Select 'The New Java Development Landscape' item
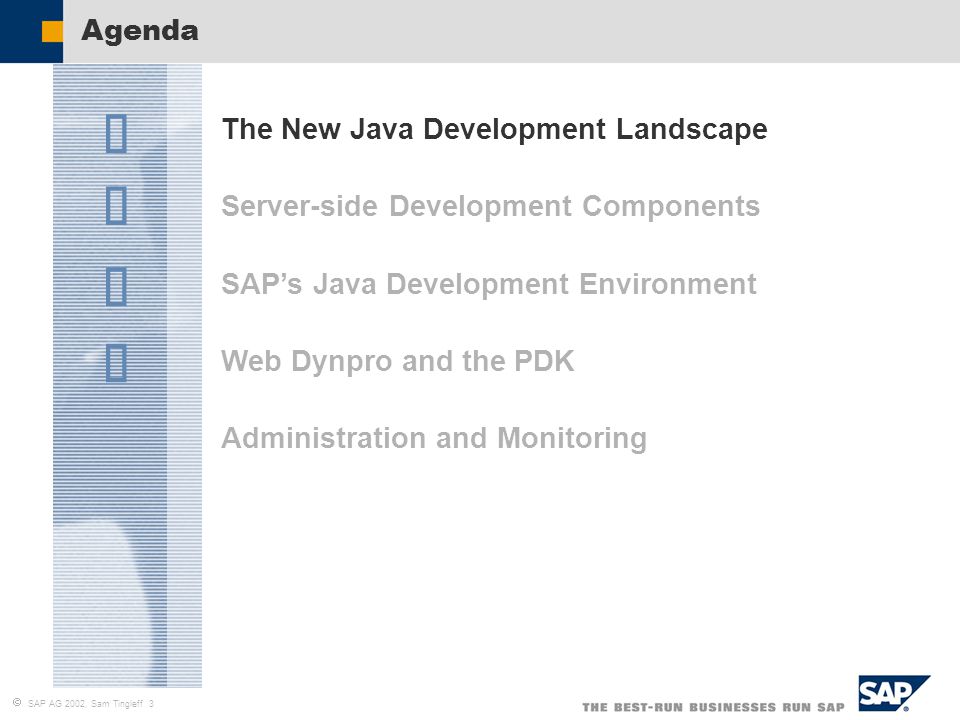 494,130
